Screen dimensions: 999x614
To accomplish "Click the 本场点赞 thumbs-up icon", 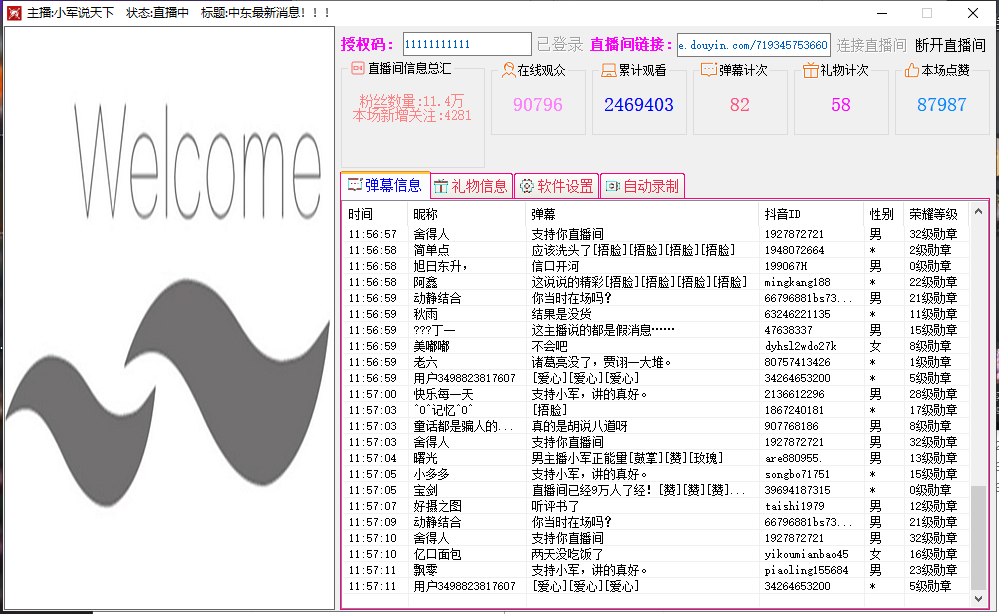I will coord(911,71).
